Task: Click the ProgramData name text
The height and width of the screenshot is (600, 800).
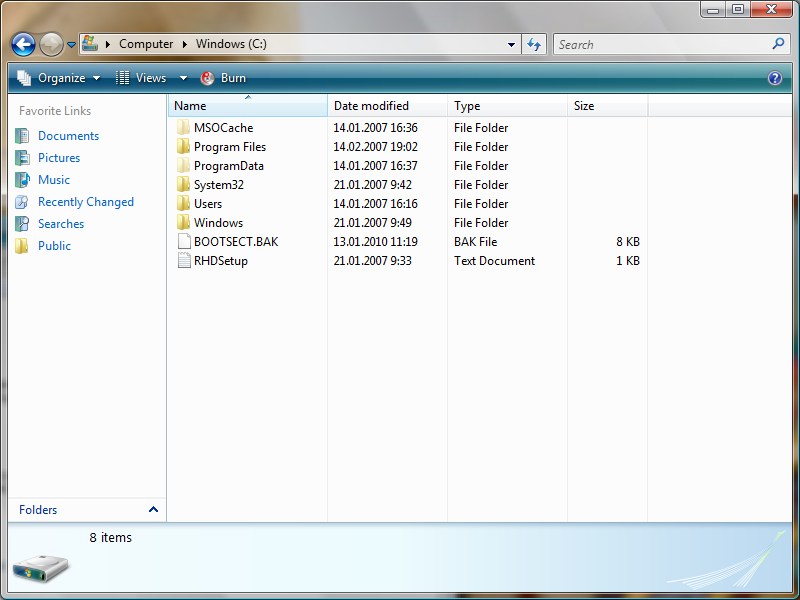Action: pyautogui.click(x=229, y=166)
